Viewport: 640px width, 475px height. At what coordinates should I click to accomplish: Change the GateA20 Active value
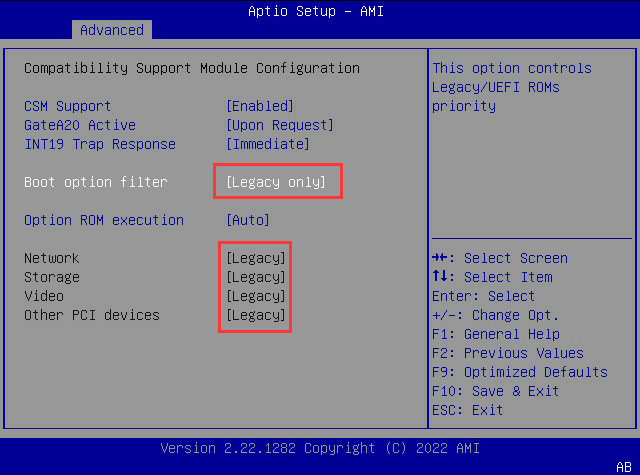coord(279,125)
